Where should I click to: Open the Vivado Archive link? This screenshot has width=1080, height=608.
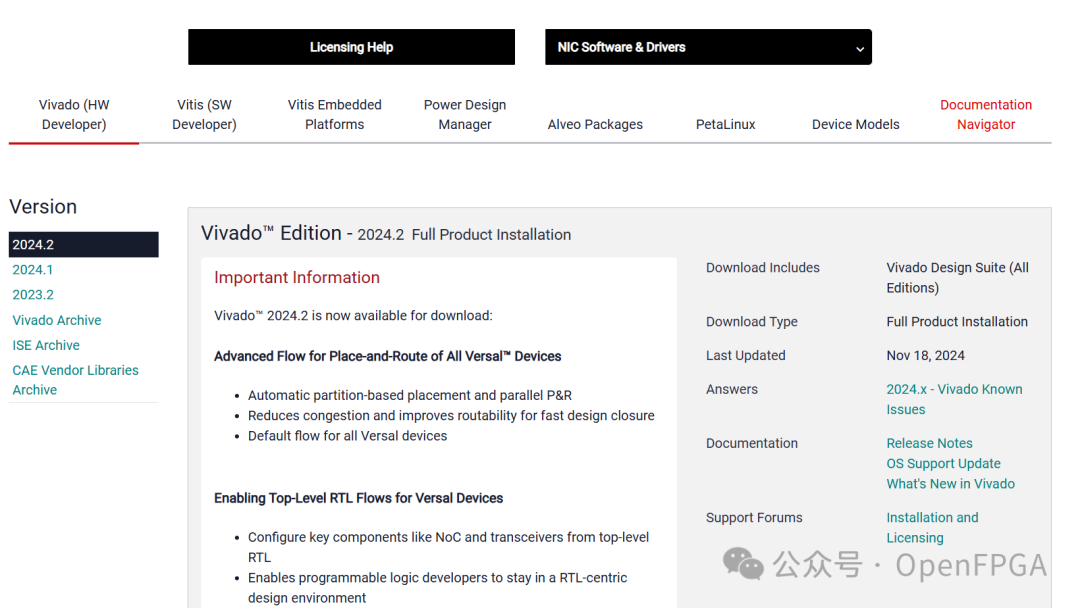point(56,320)
